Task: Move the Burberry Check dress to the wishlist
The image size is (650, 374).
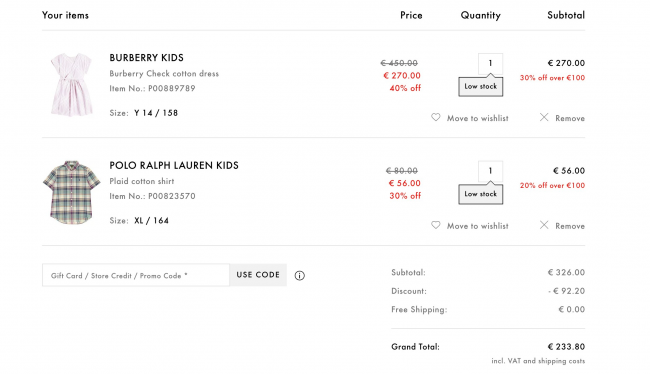Action: (477, 118)
